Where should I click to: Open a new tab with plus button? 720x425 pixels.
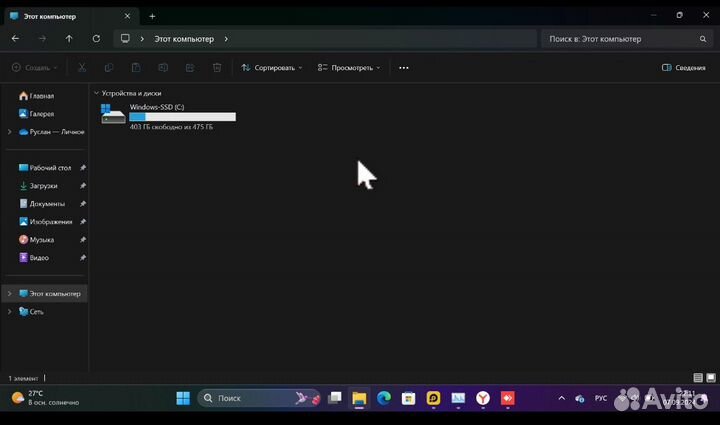pyautogui.click(x=152, y=16)
